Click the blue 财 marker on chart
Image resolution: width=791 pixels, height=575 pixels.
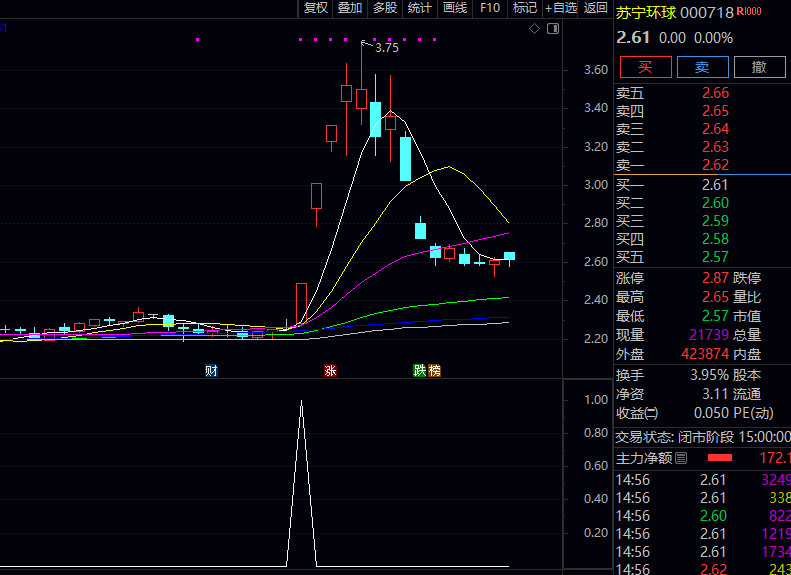[x=211, y=370]
